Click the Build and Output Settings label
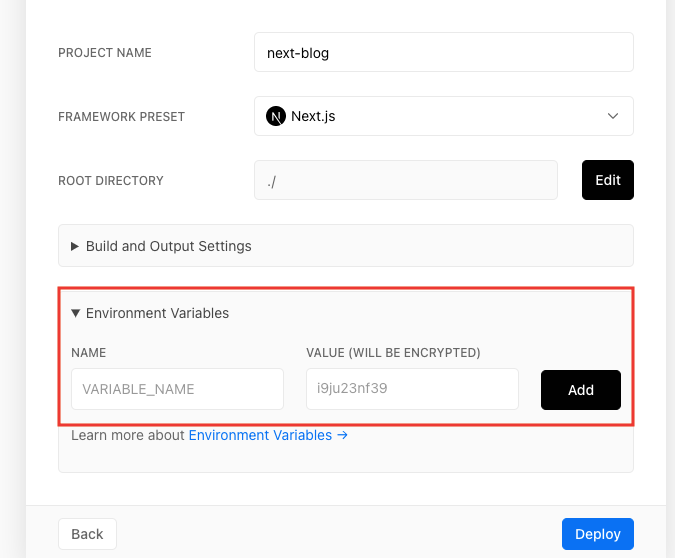Image resolution: width=675 pixels, height=558 pixels. coord(169,246)
